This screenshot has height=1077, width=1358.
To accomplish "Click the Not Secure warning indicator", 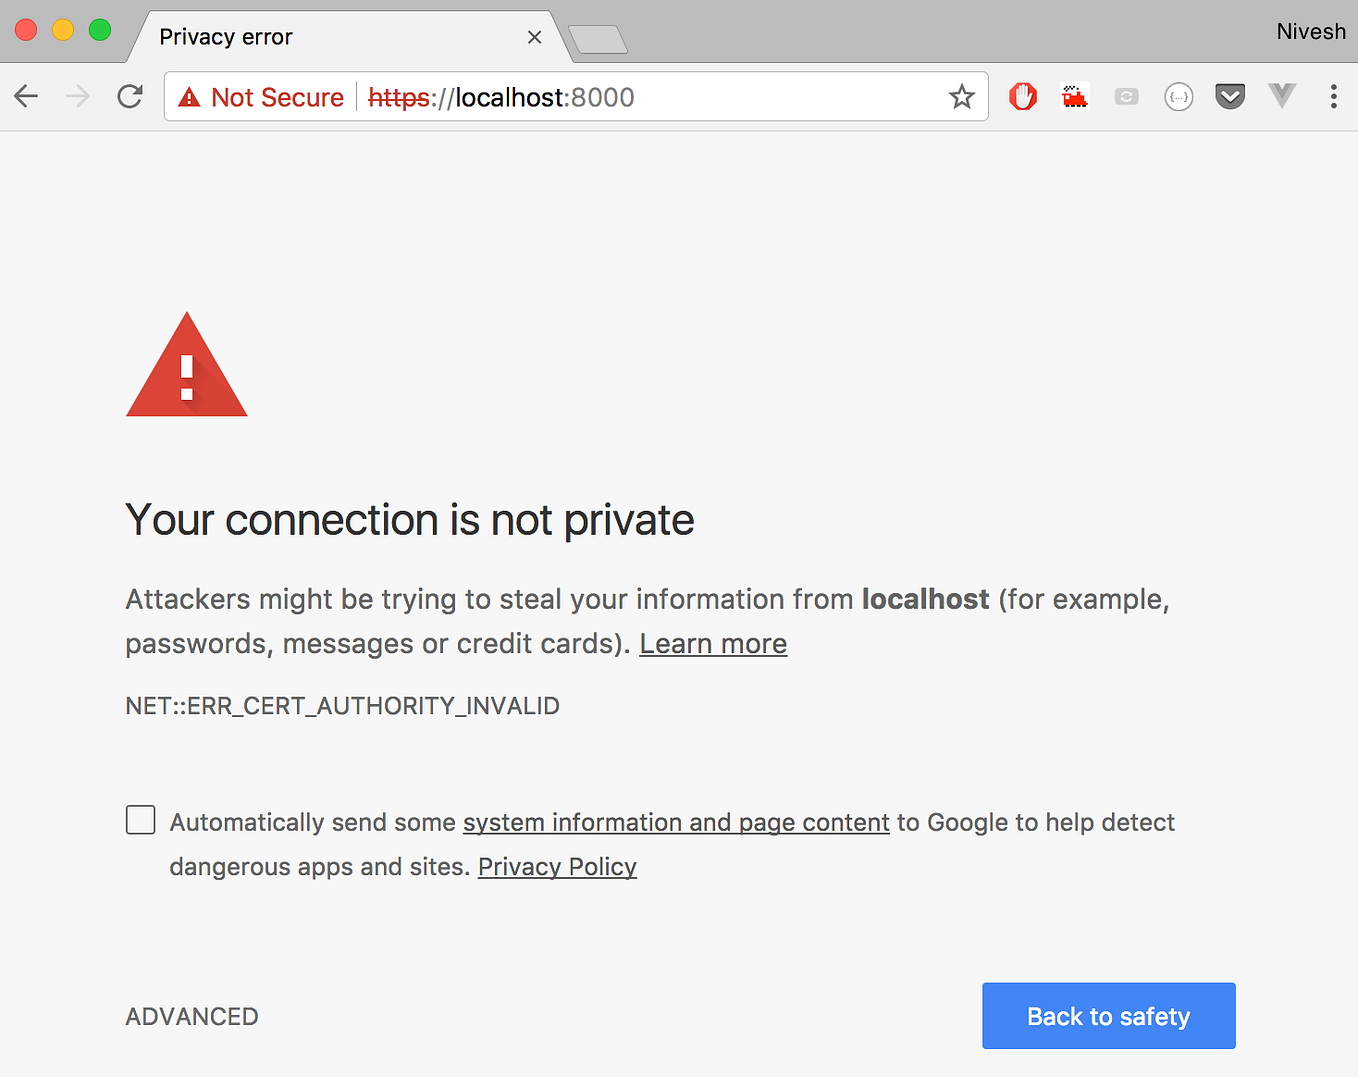I will 261,97.
